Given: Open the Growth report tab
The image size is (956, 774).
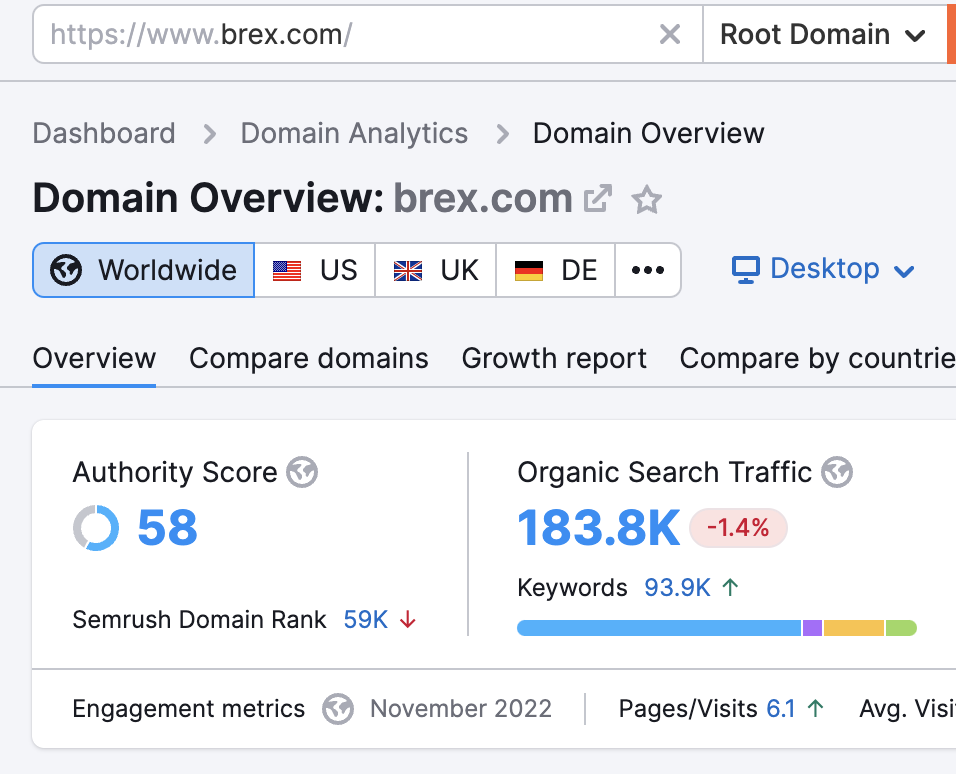Looking at the screenshot, I should pos(554,358).
